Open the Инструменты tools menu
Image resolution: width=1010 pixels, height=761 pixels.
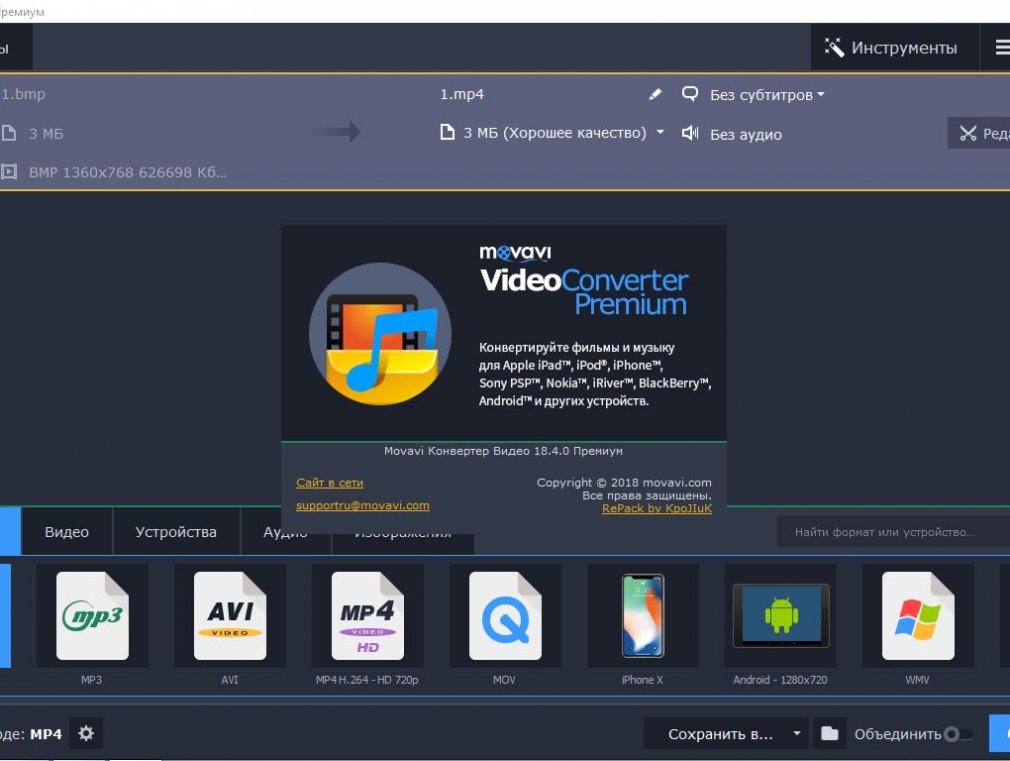894,48
